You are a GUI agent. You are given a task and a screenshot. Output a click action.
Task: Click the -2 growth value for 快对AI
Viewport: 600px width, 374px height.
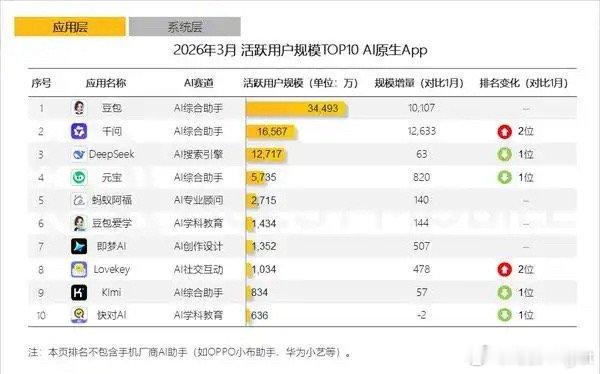[421, 315]
